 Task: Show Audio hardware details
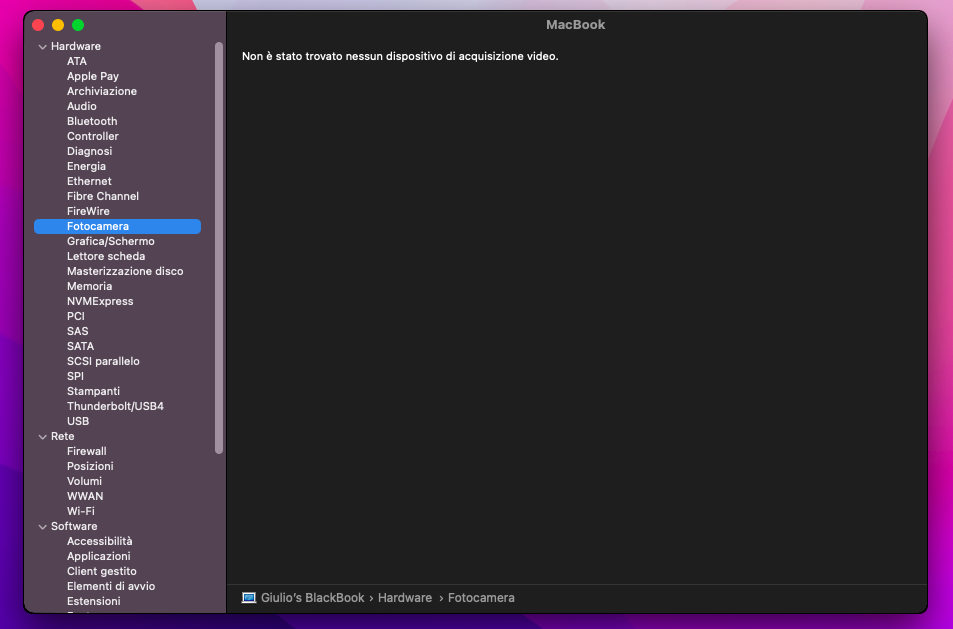click(81, 106)
